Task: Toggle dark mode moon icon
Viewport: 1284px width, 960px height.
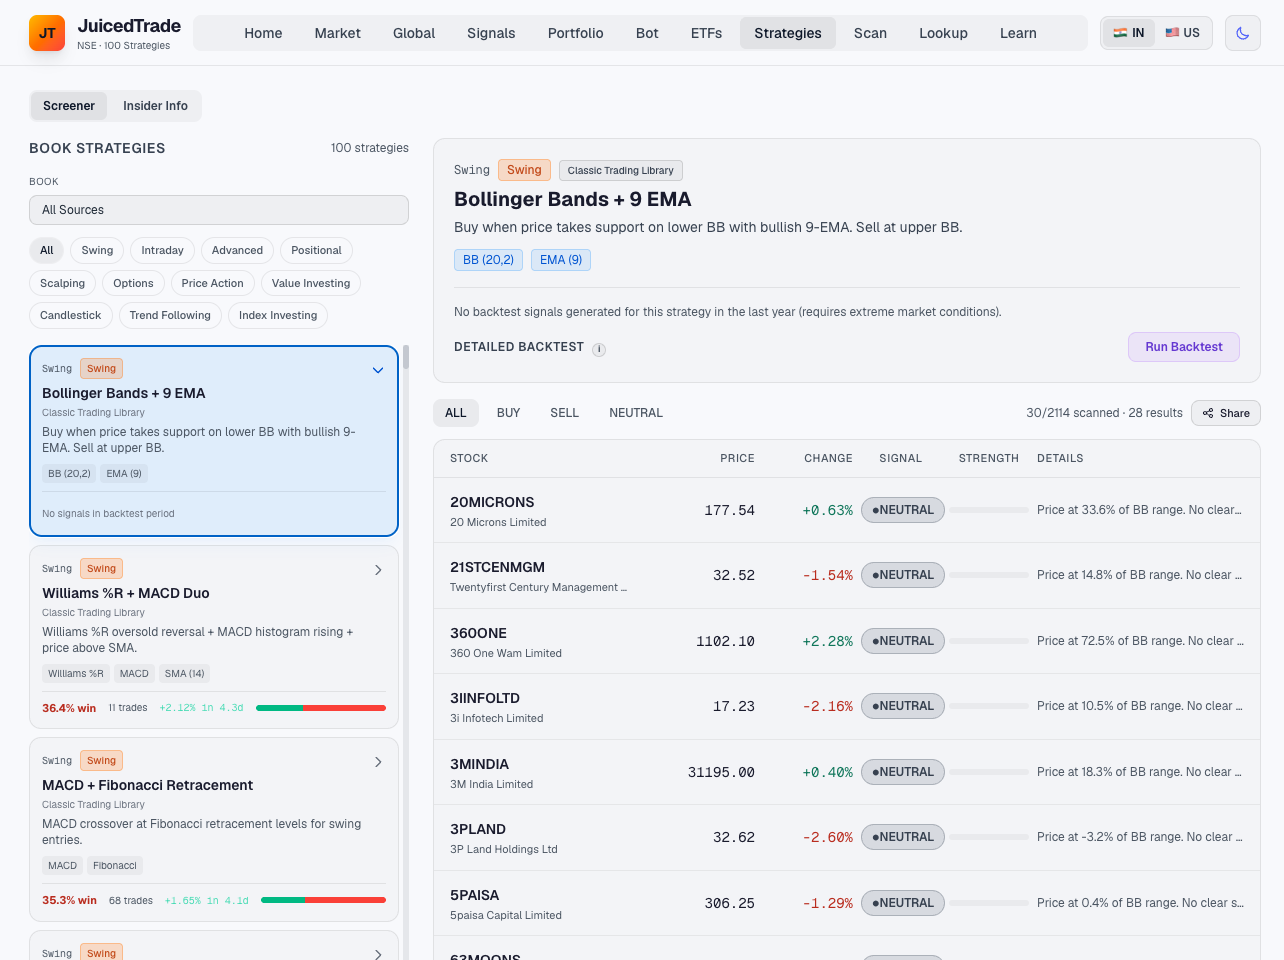Action: [x=1242, y=33]
